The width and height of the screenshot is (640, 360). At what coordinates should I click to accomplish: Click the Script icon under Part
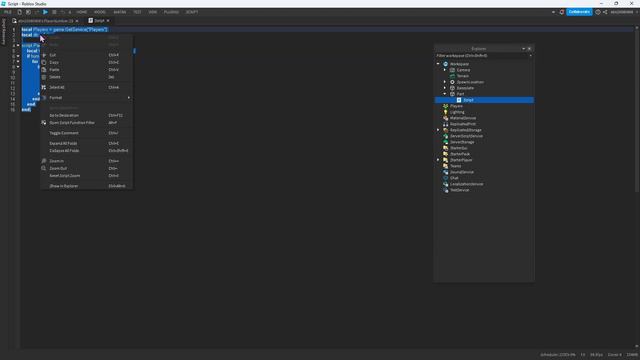[x=459, y=100]
